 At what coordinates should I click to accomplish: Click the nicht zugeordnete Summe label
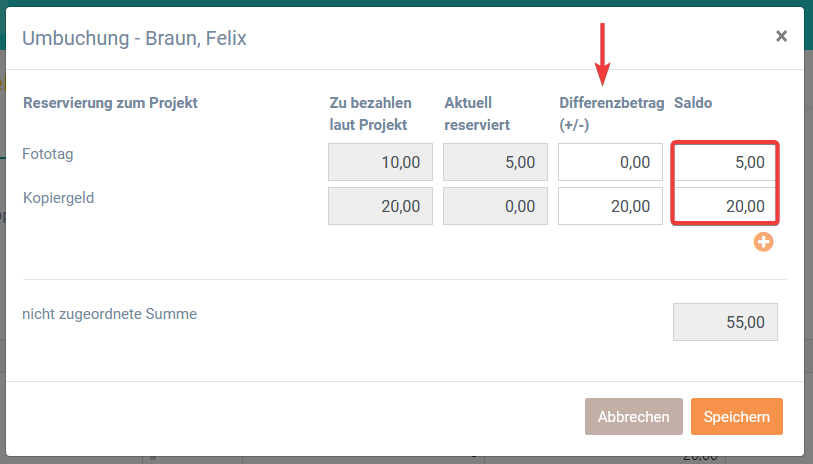(109, 314)
